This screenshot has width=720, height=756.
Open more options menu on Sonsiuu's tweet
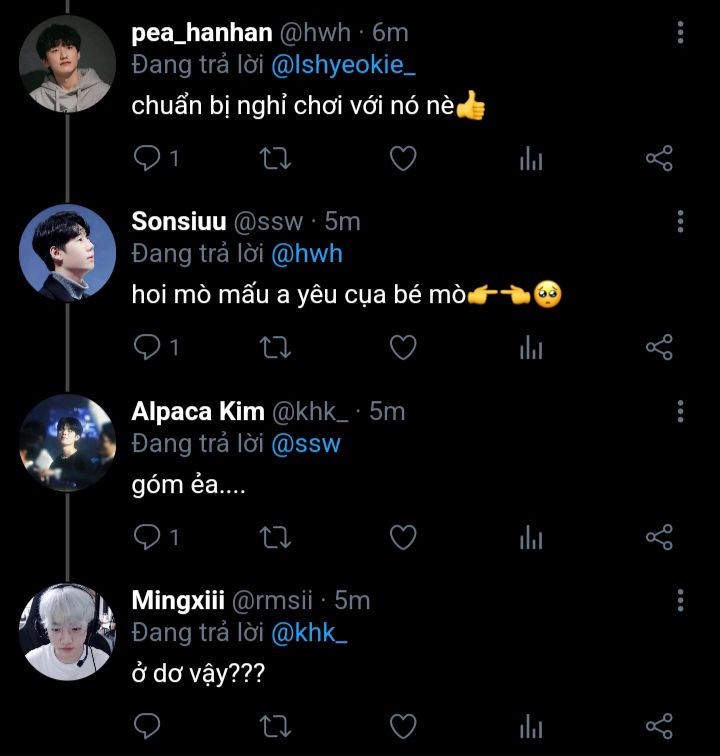point(680,221)
